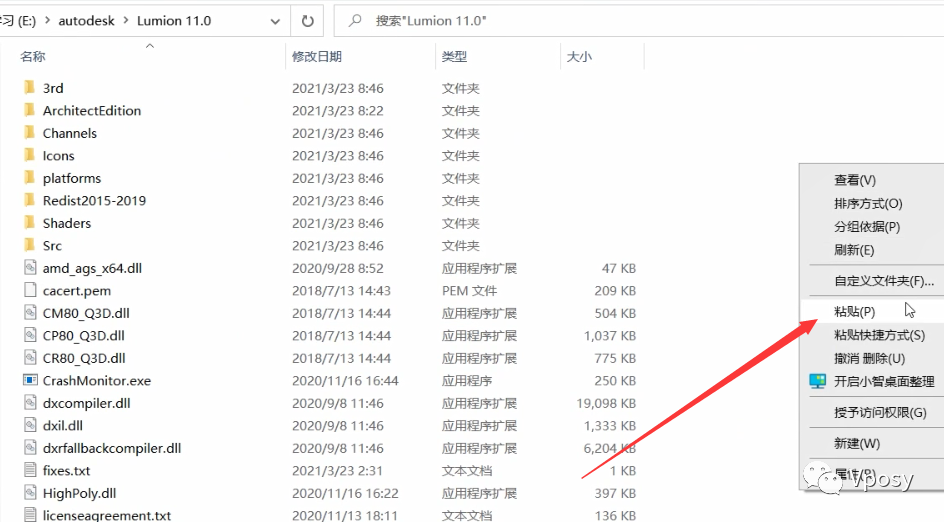Expand the chevron after autodesk breadcrumb
944x522 pixels.
pos(126,20)
